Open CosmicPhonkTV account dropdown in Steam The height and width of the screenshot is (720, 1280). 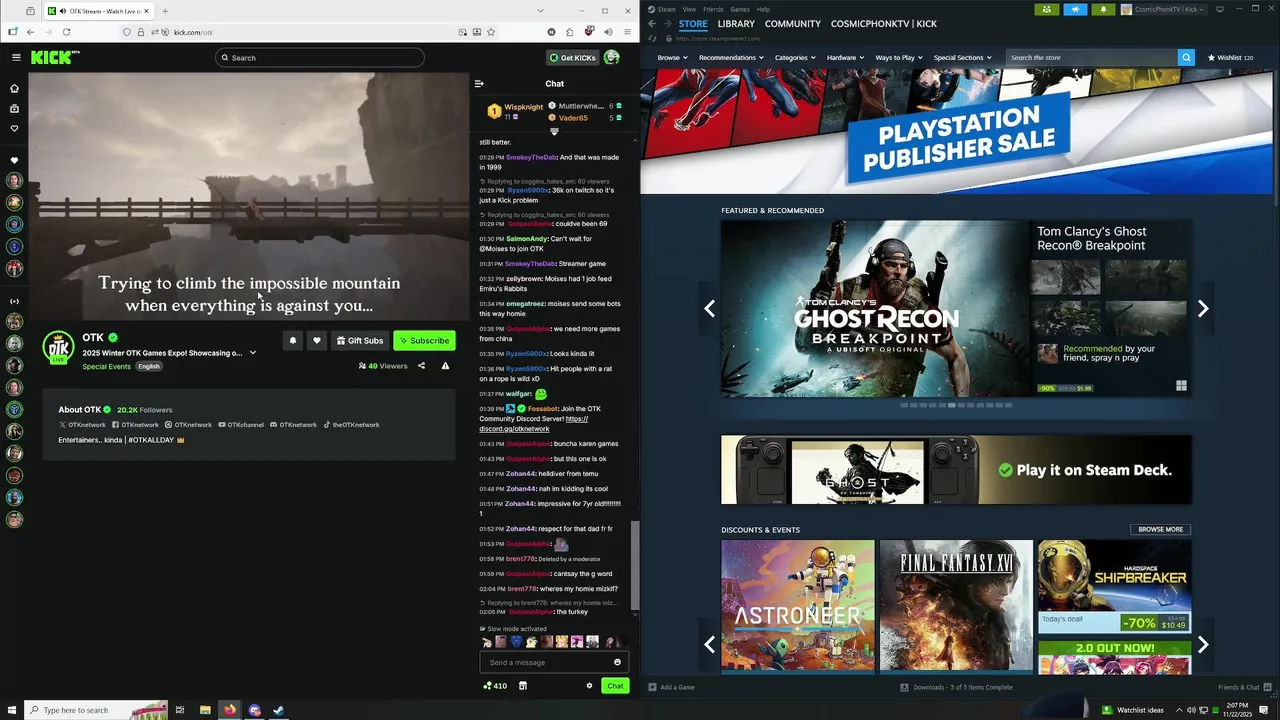pos(1164,9)
